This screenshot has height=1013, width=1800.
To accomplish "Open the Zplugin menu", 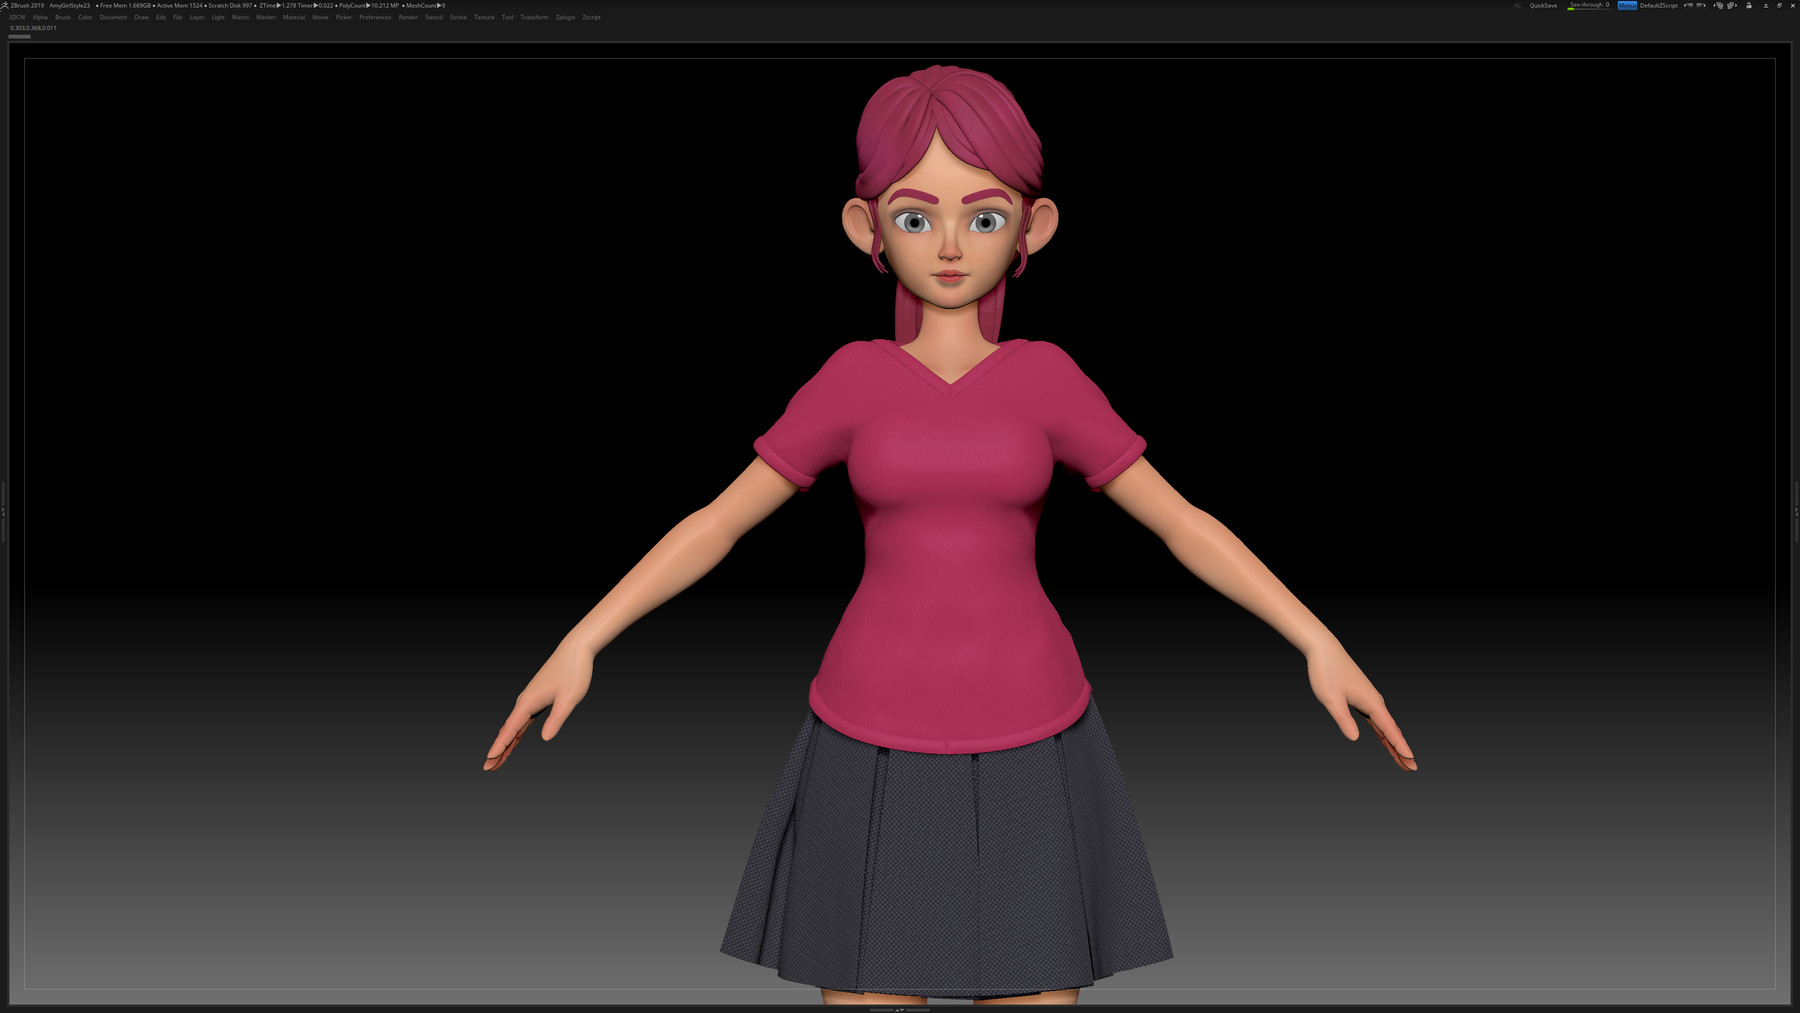I will [563, 17].
